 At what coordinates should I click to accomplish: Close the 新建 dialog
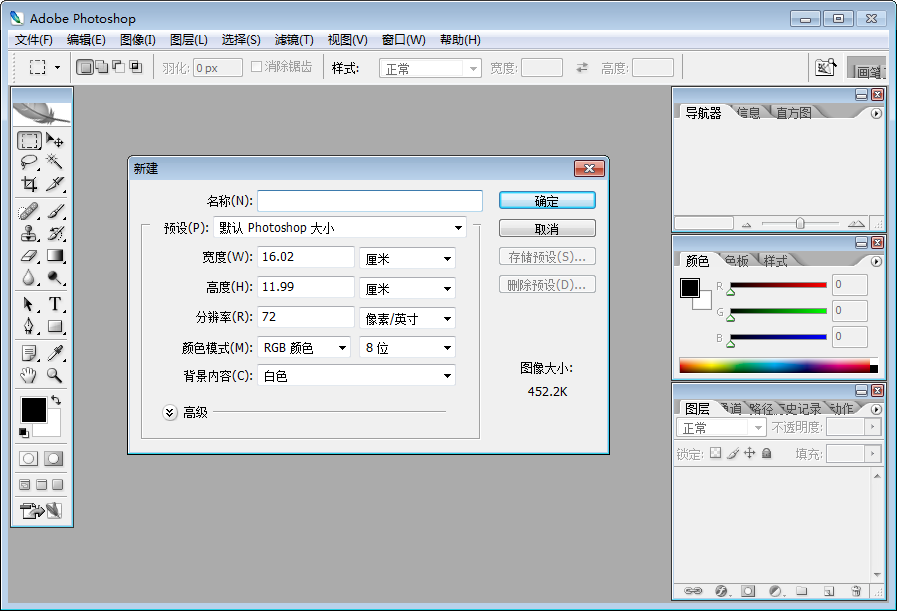589,168
